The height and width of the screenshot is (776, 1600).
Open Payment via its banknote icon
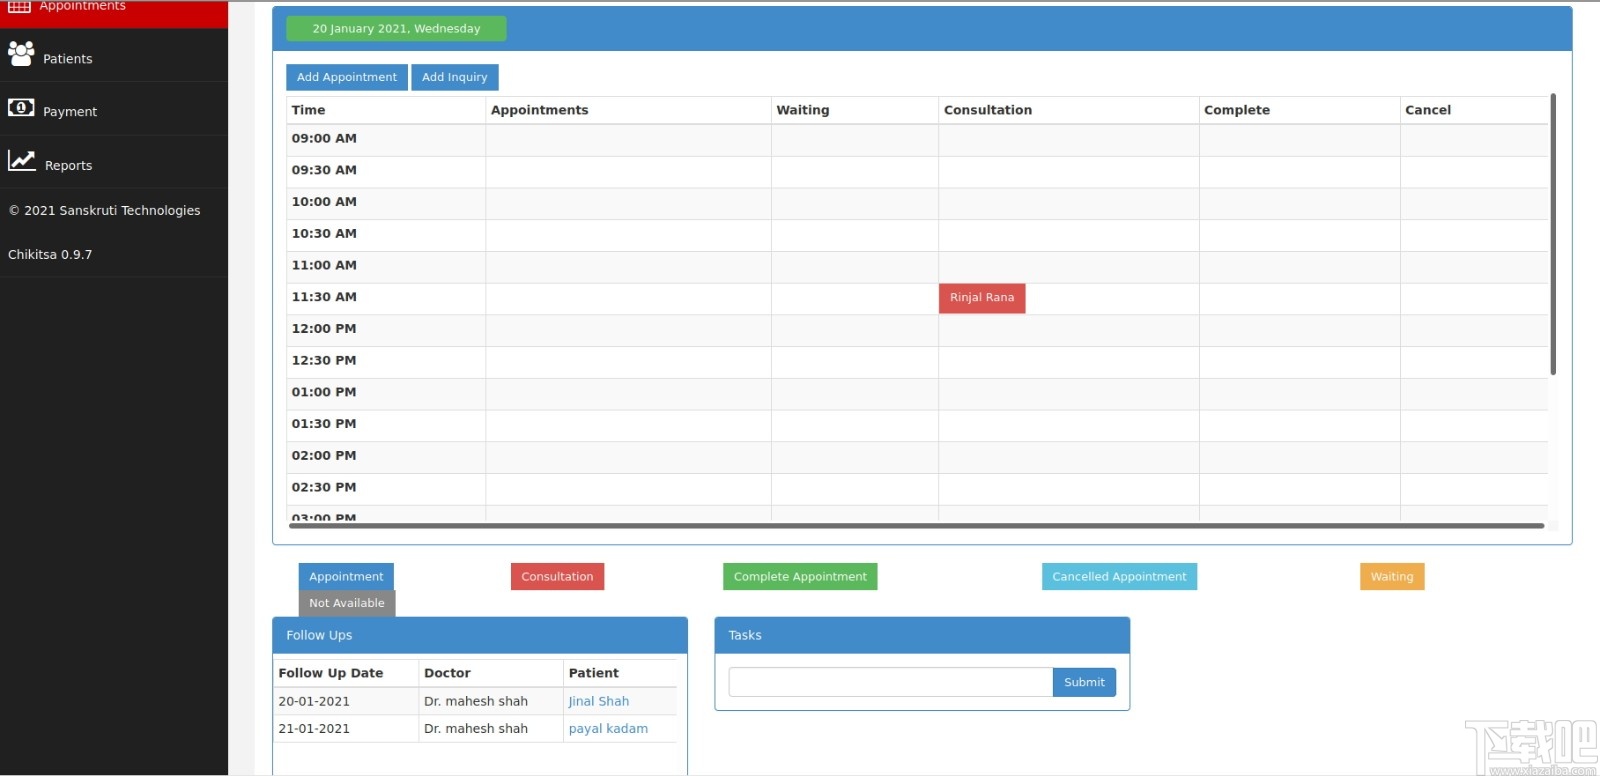21,108
